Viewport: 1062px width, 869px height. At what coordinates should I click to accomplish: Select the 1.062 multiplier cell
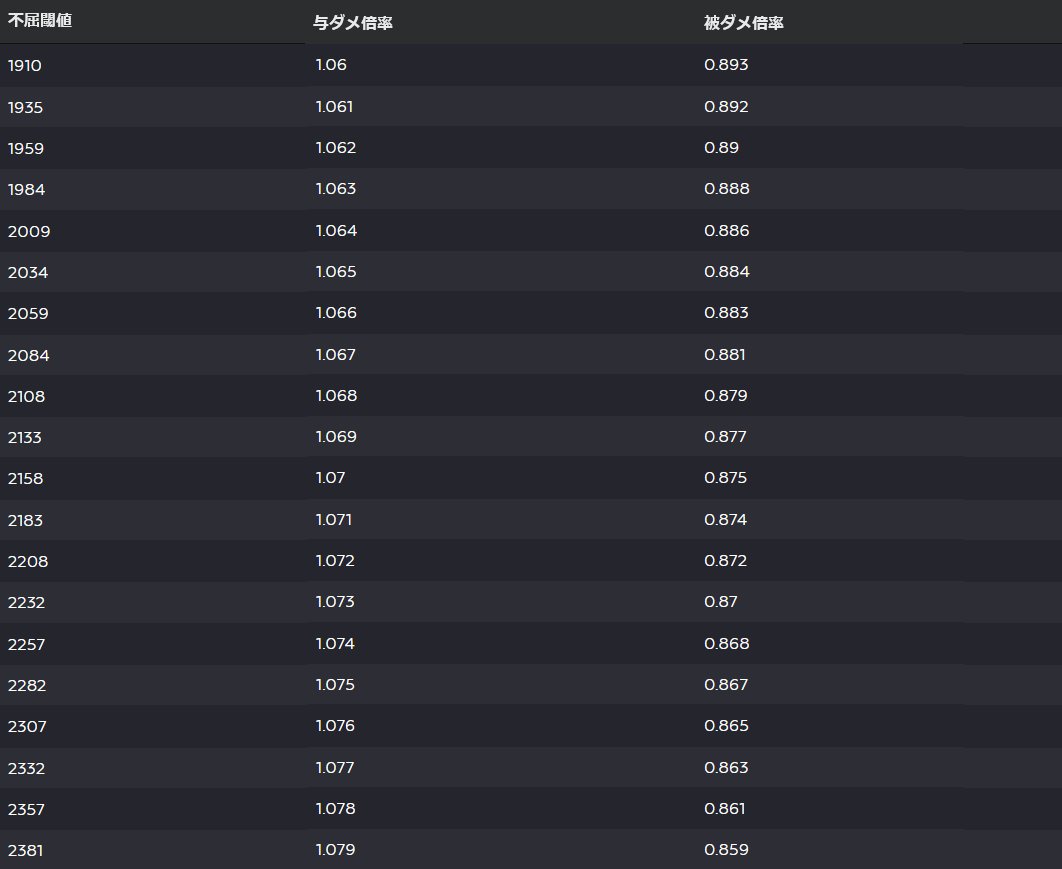pyautogui.click(x=335, y=148)
